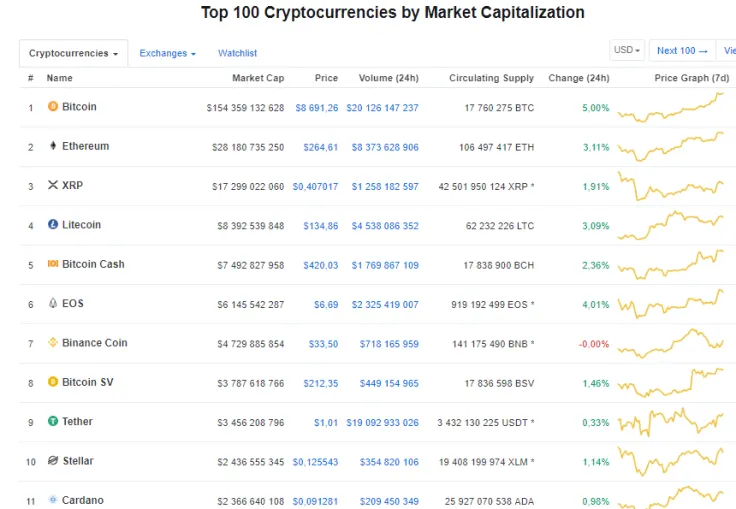The image size is (736, 509).
Task: Click the XRP logo icon
Action: click(53, 185)
